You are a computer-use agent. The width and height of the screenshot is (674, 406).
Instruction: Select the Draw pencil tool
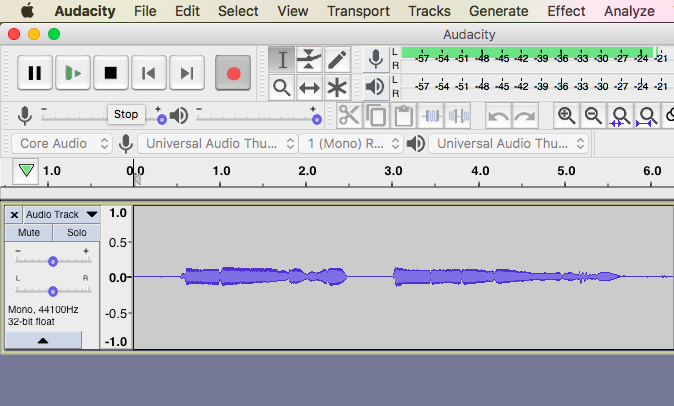point(338,59)
